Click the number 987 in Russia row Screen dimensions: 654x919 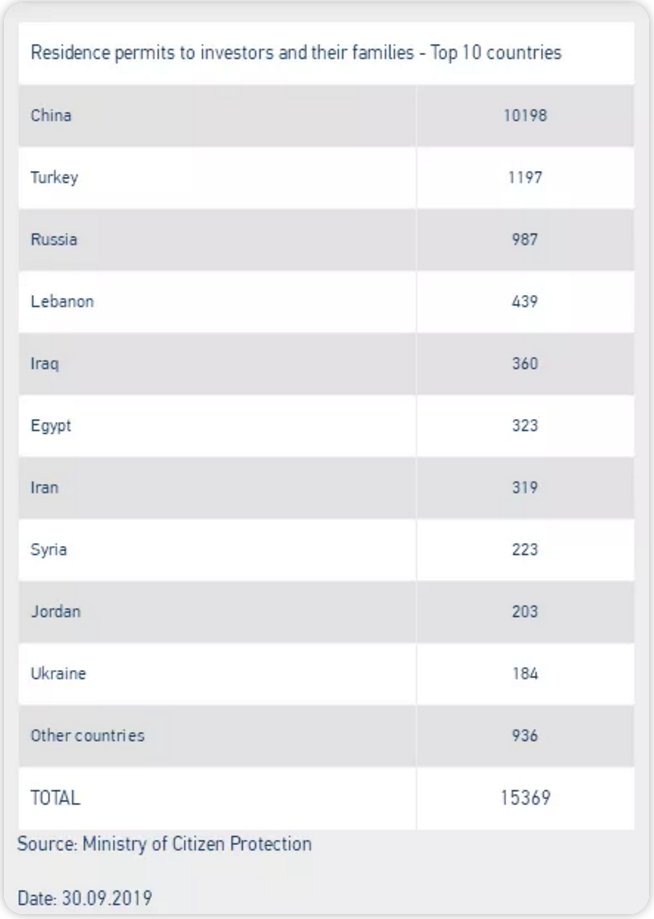coord(525,239)
